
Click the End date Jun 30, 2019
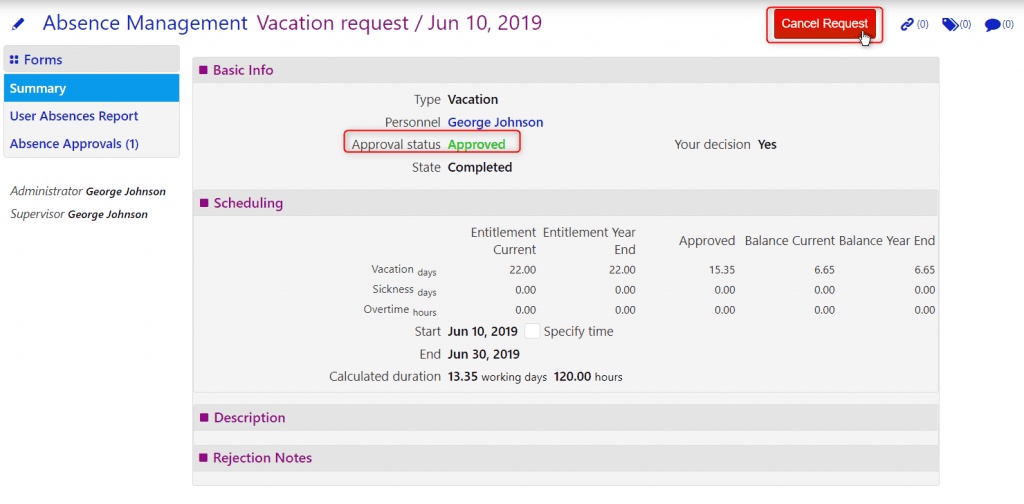[484, 354]
